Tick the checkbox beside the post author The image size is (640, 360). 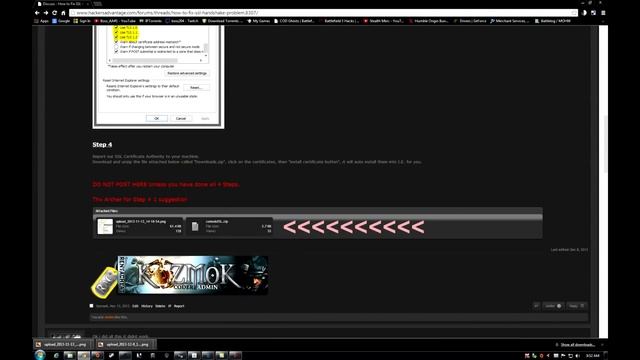click(91, 306)
